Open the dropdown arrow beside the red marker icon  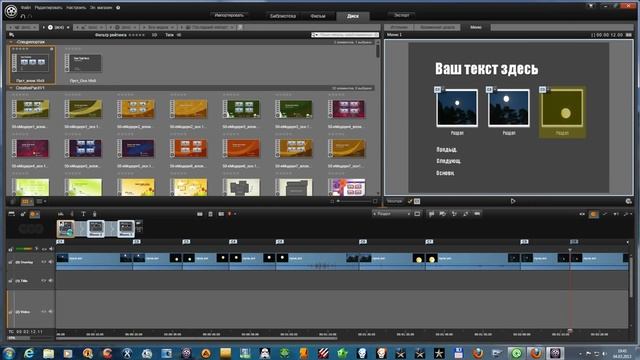235,214
